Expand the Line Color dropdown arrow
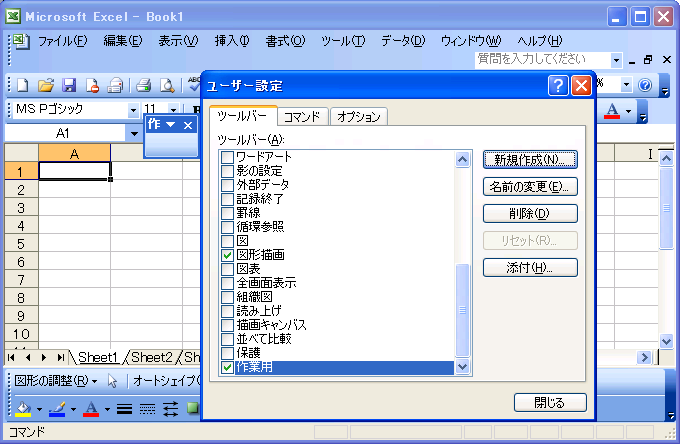The image size is (680, 444). pyautogui.click(x=73, y=409)
